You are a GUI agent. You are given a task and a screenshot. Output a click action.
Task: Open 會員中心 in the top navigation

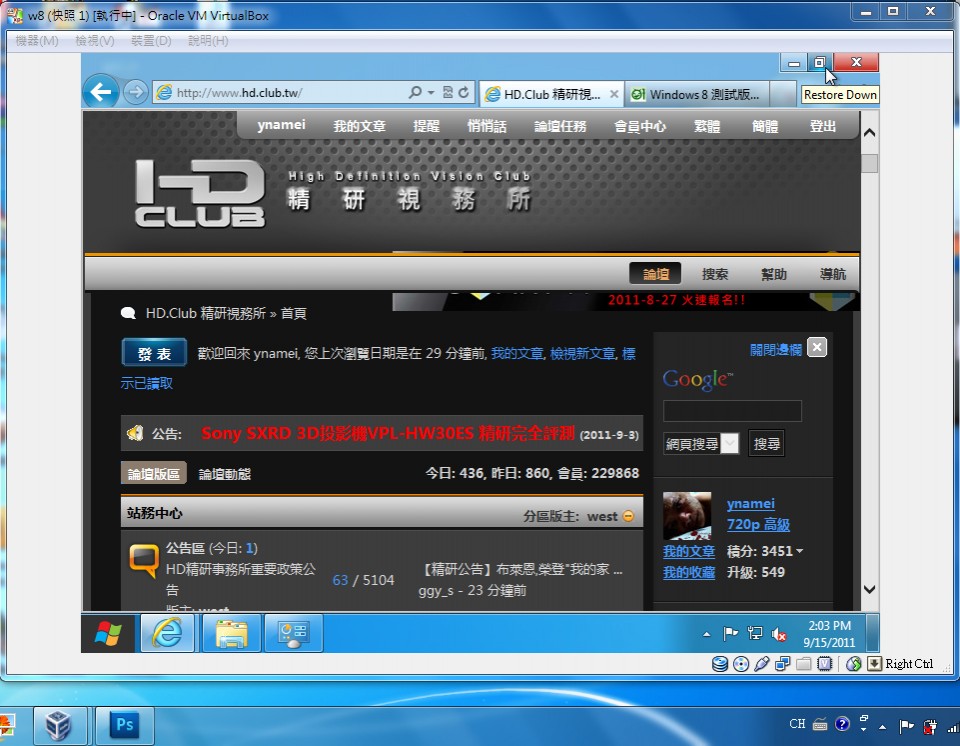[x=640, y=126]
